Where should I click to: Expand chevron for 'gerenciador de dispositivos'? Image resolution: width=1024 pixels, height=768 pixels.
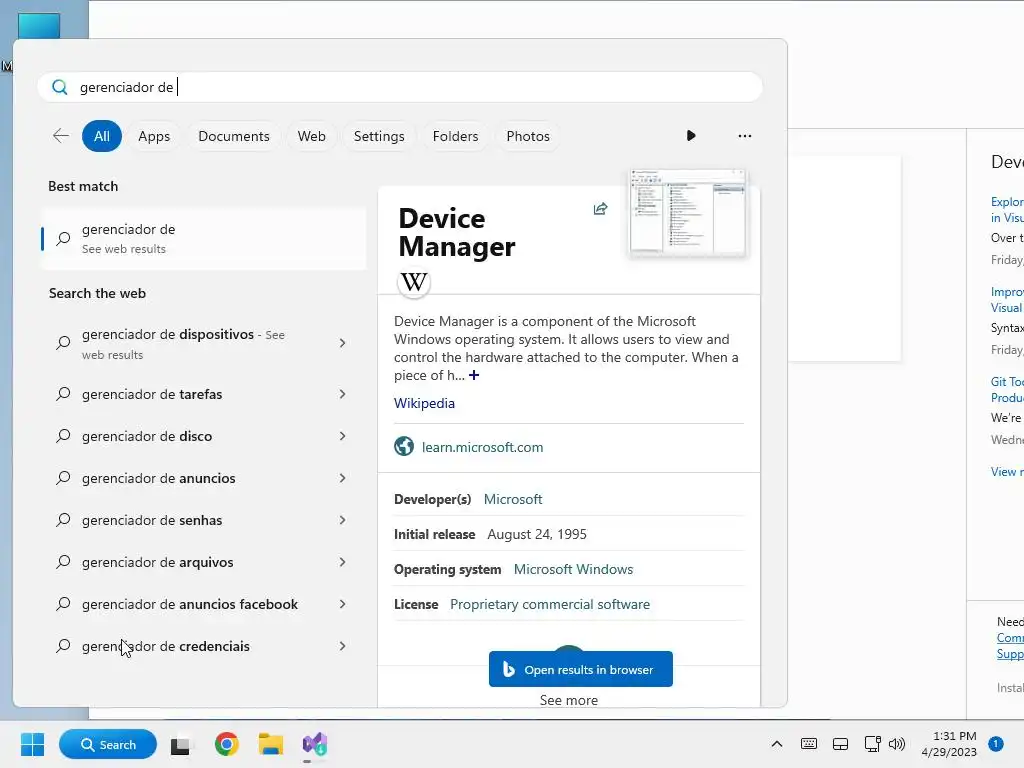pyautogui.click(x=342, y=343)
